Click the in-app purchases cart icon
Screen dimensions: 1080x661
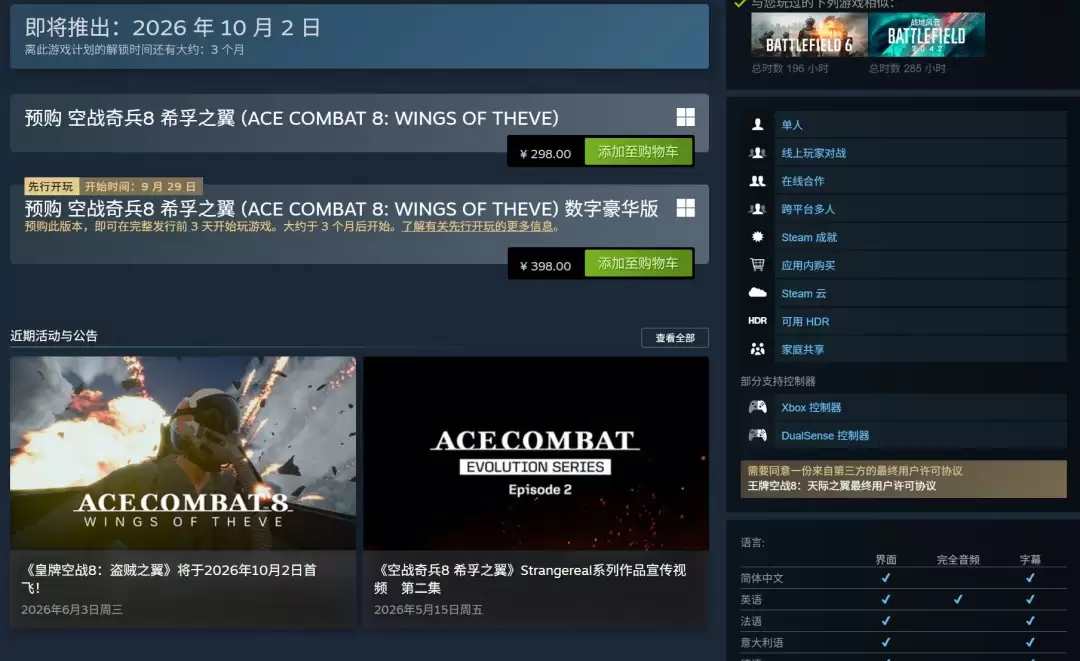[758, 264]
